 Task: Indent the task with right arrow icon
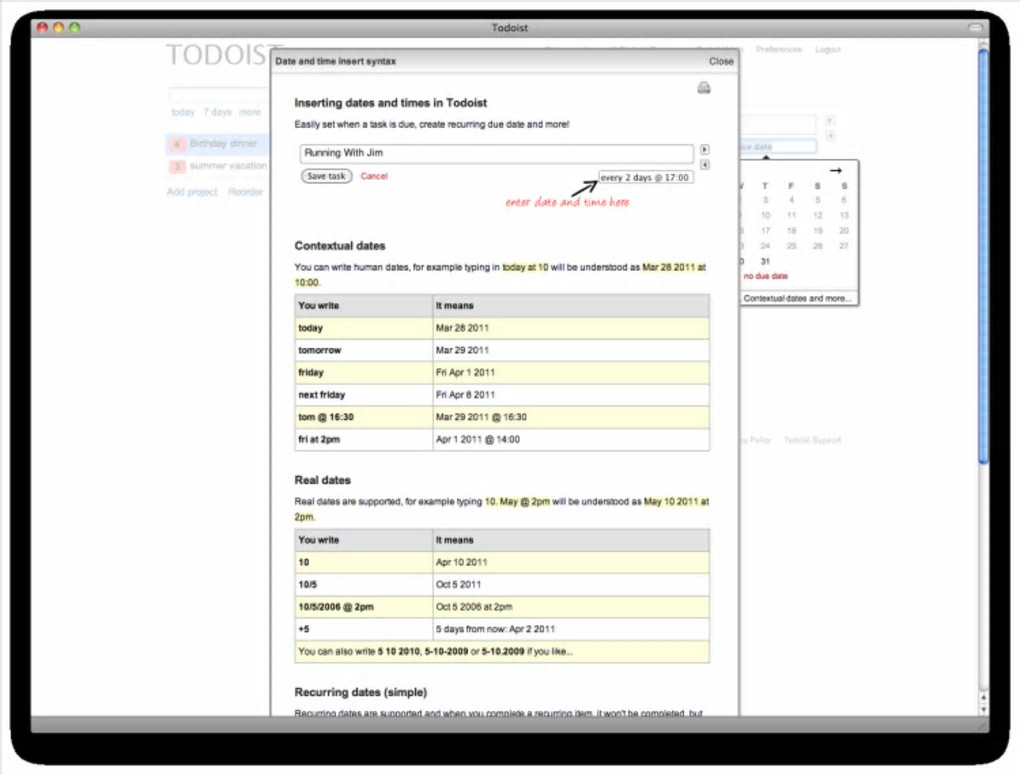point(705,150)
